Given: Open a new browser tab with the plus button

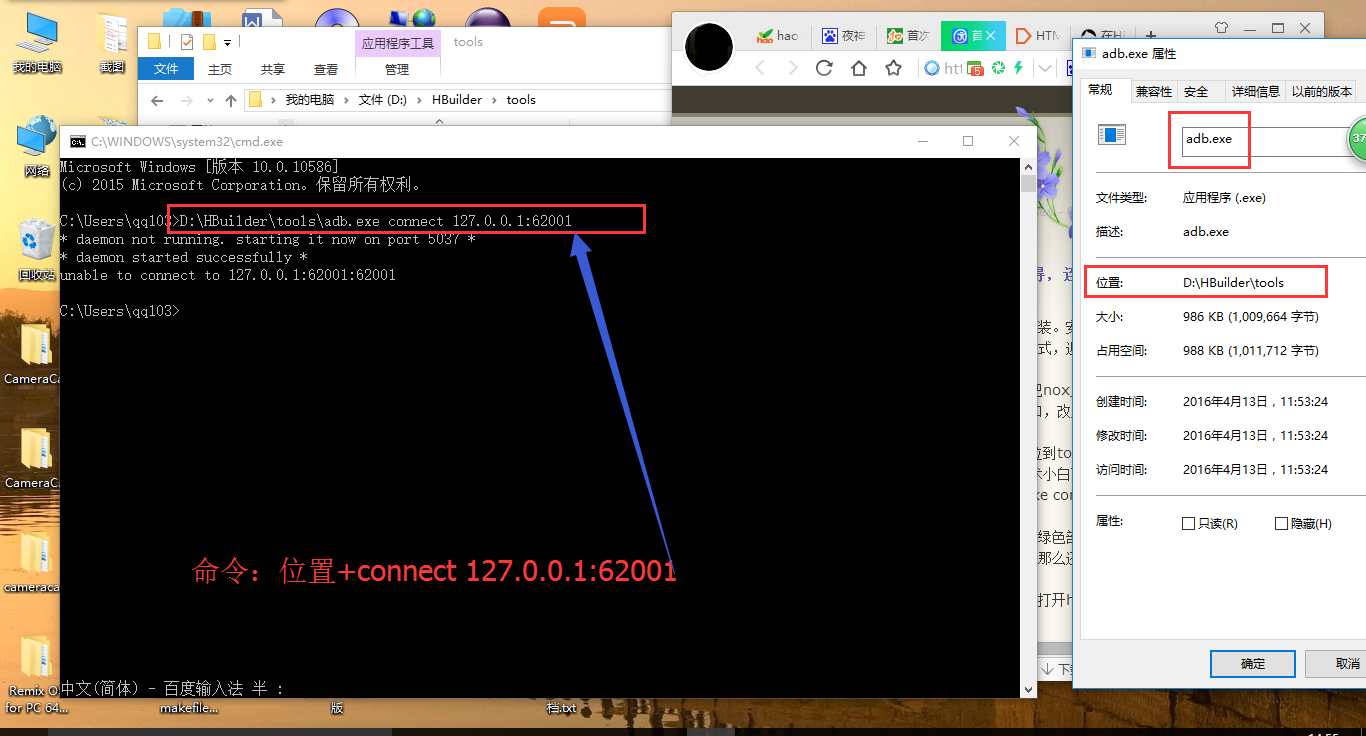Looking at the screenshot, I should point(1150,35).
